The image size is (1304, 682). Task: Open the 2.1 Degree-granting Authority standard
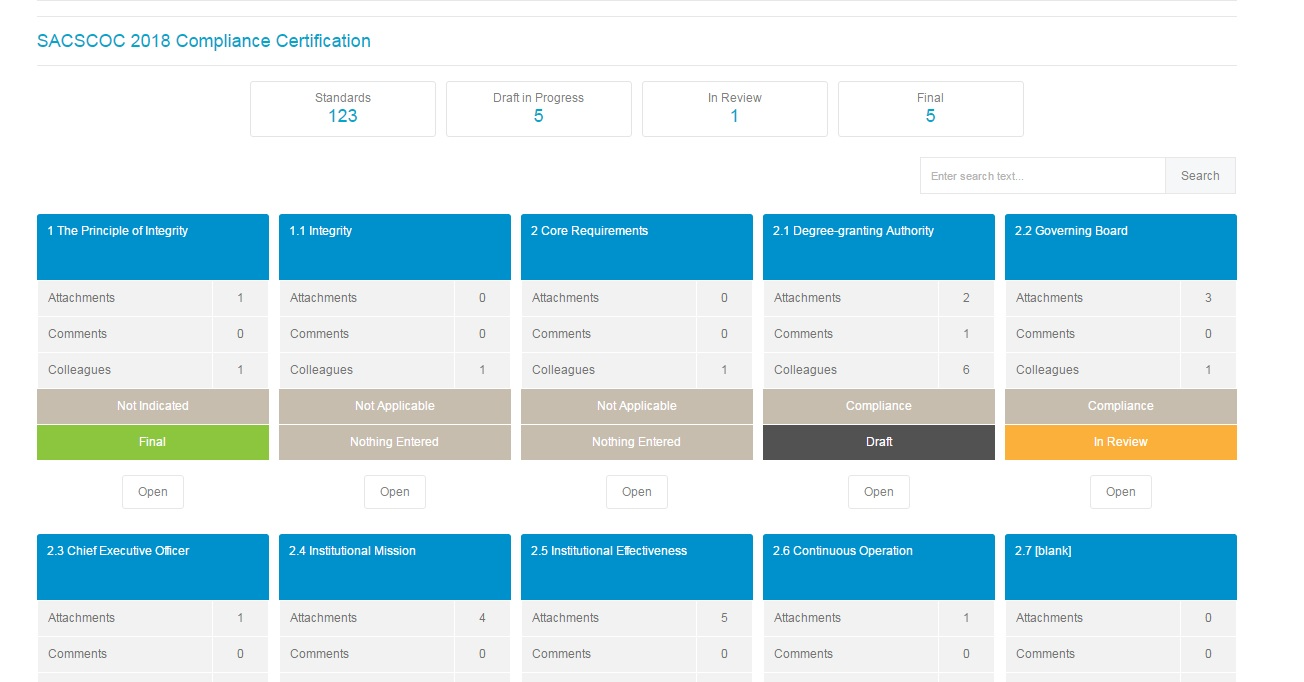pyautogui.click(x=879, y=492)
